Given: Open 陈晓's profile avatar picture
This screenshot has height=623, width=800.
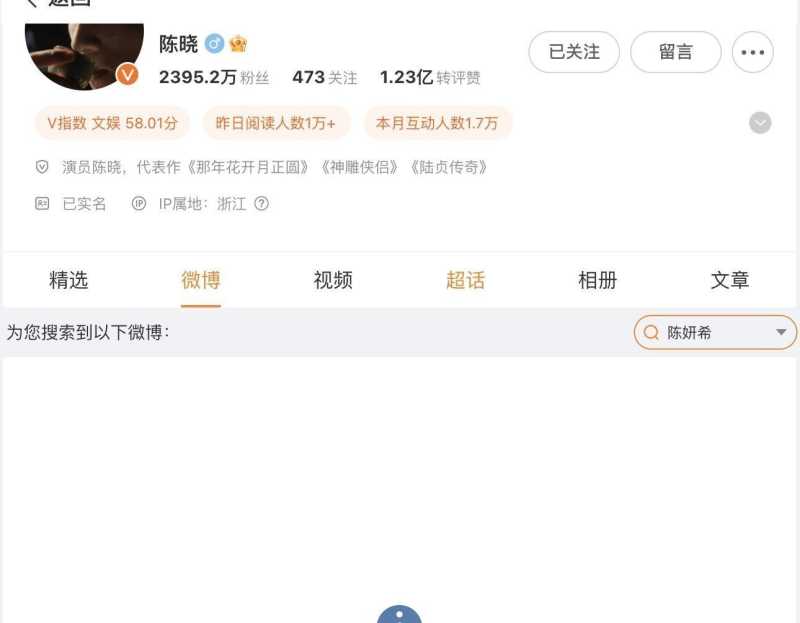Looking at the screenshot, I should [x=84, y=56].
